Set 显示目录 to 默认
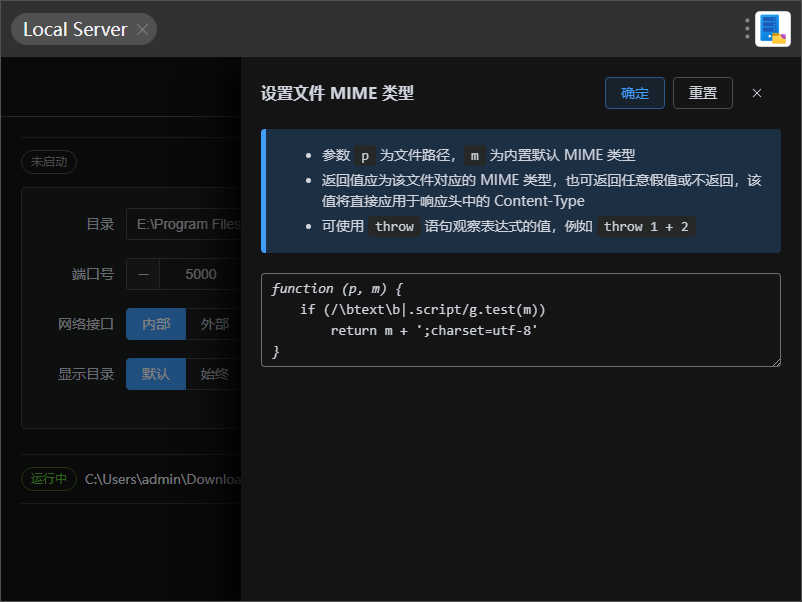 [156, 374]
